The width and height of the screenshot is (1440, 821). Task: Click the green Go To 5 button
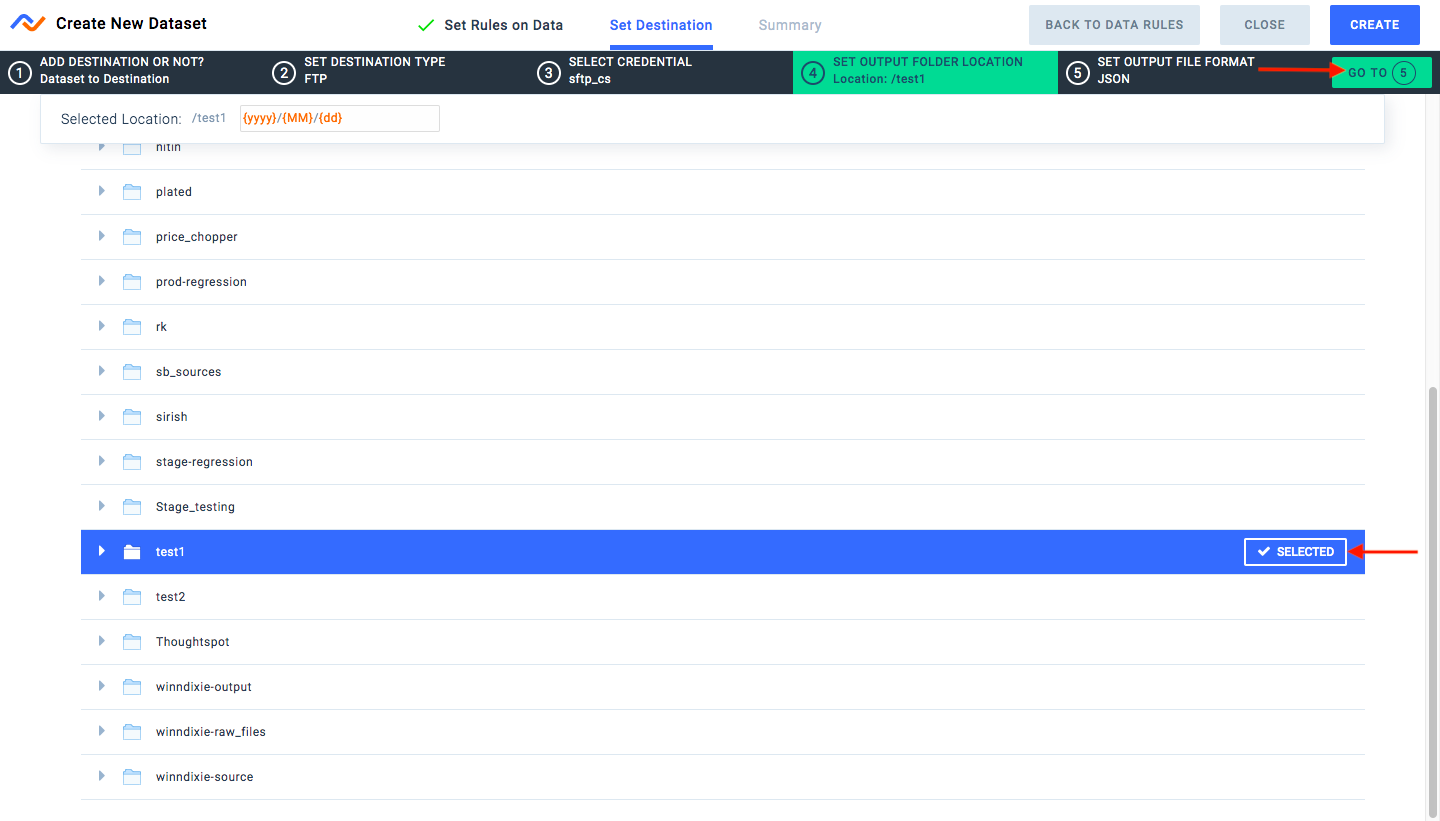(1381, 73)
